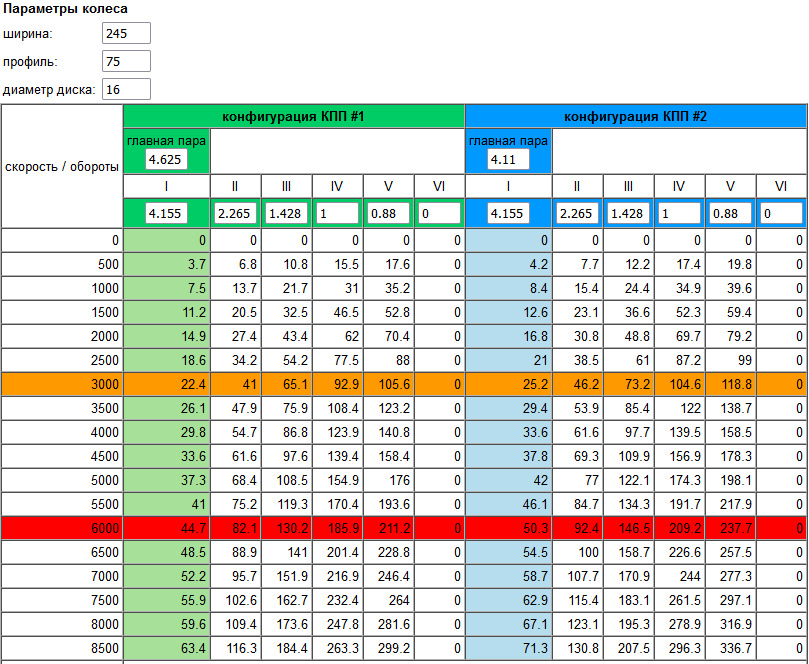This screenshot has height=664, width=809.
Task: Click value 50.3 in the 6000 row
Action: click(535, 528)
